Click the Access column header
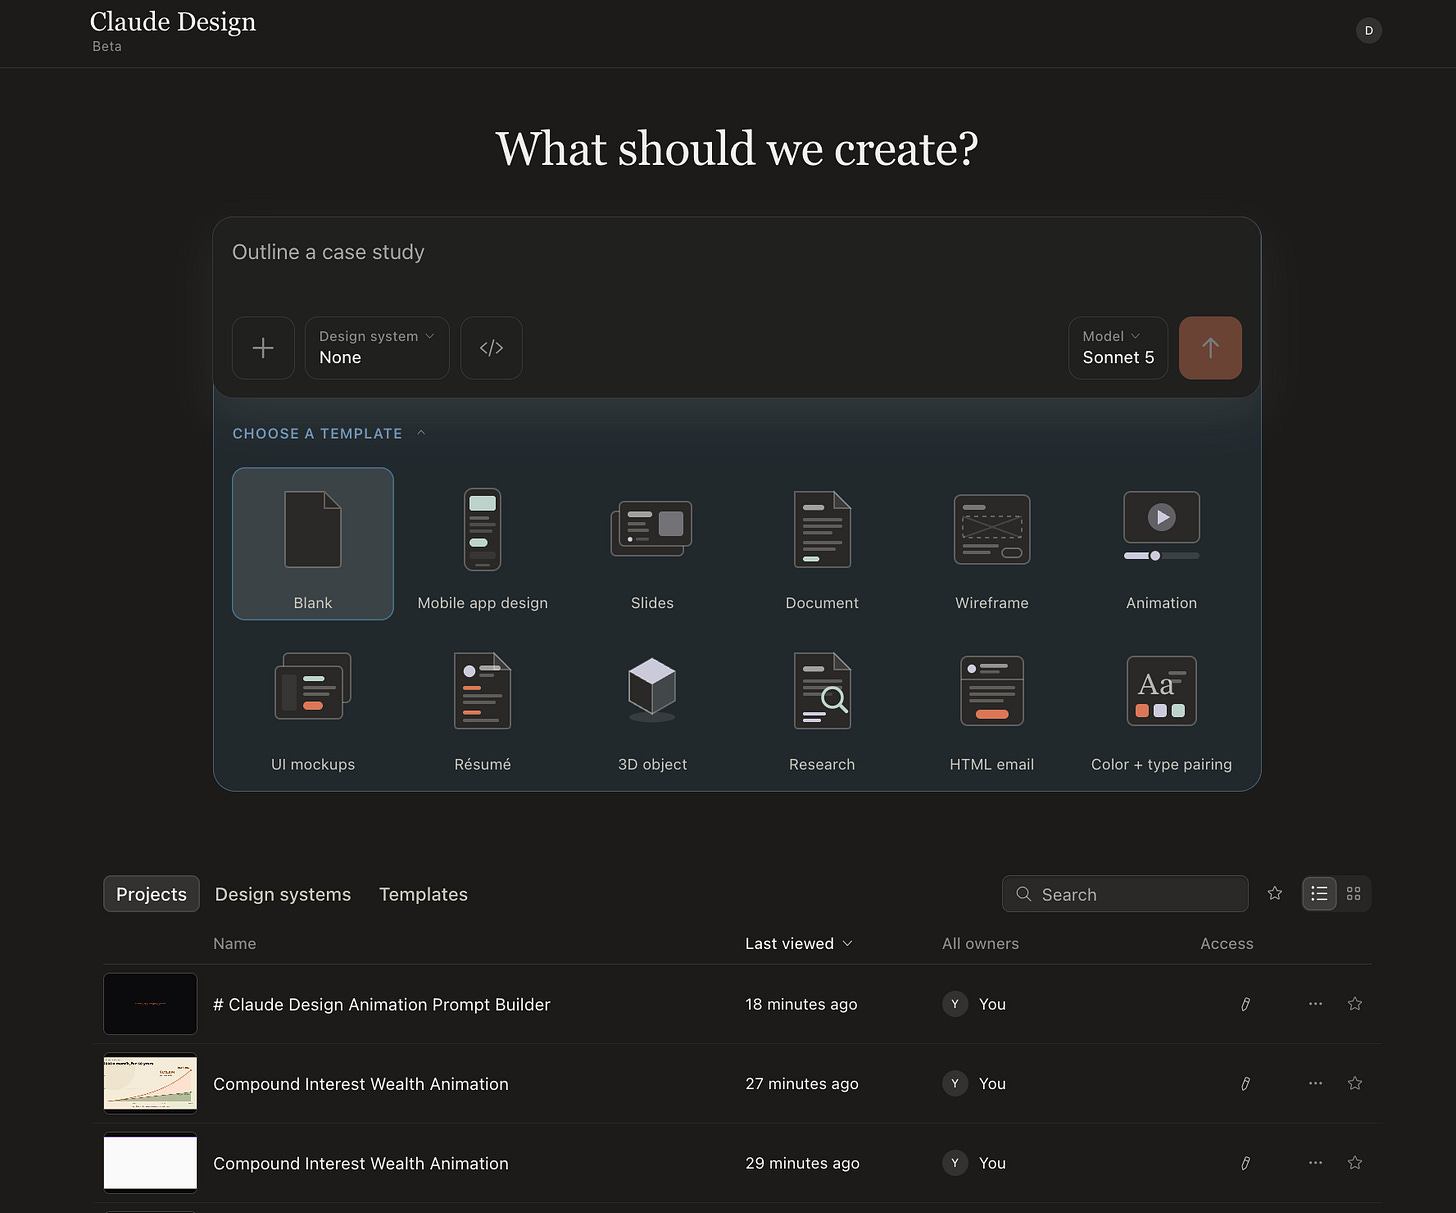 1227,944
